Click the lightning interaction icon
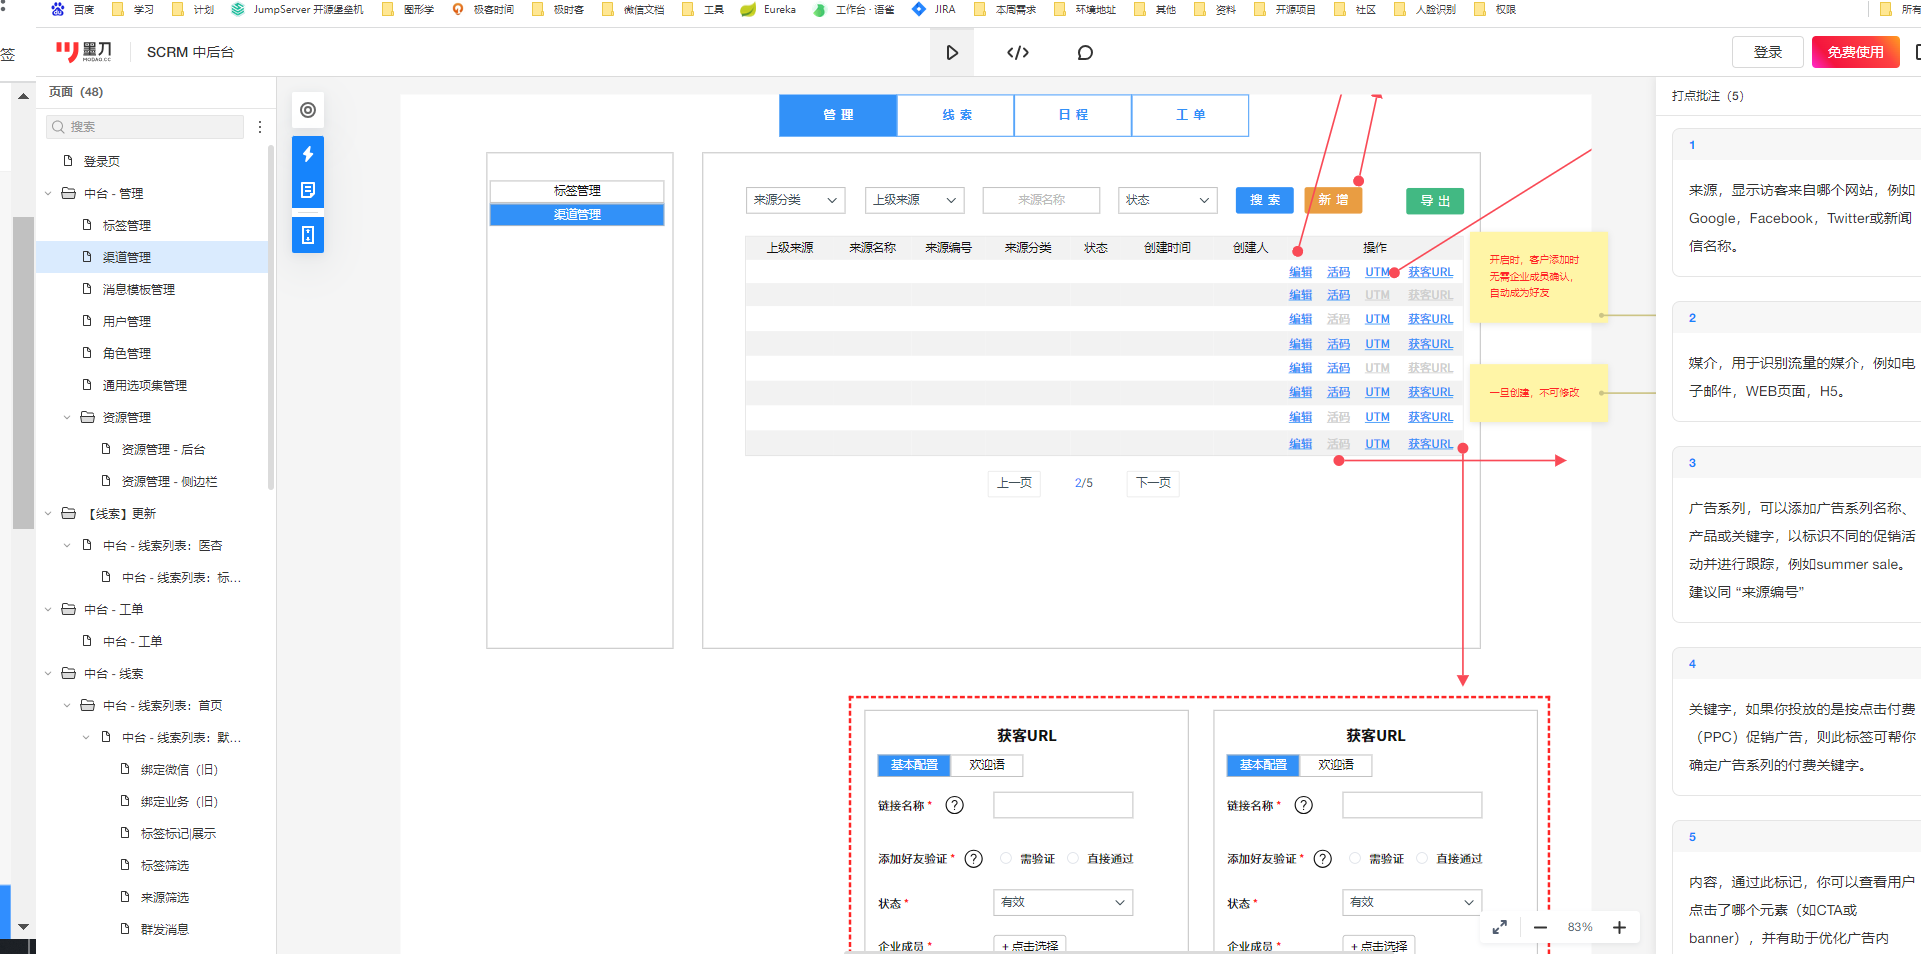 coord(308,154)
